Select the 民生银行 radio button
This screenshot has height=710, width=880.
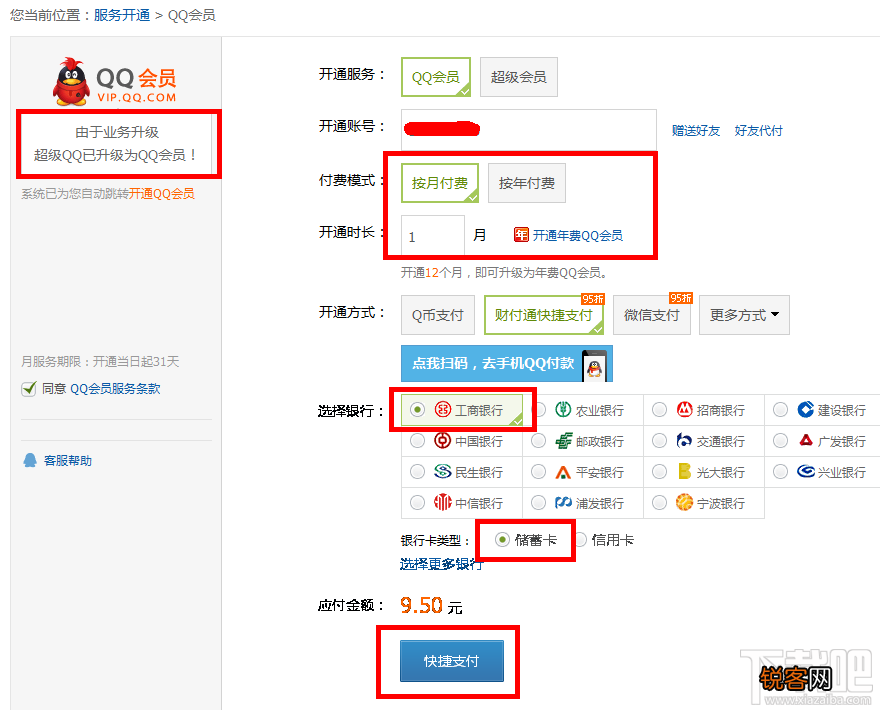(x=417, y=472)
